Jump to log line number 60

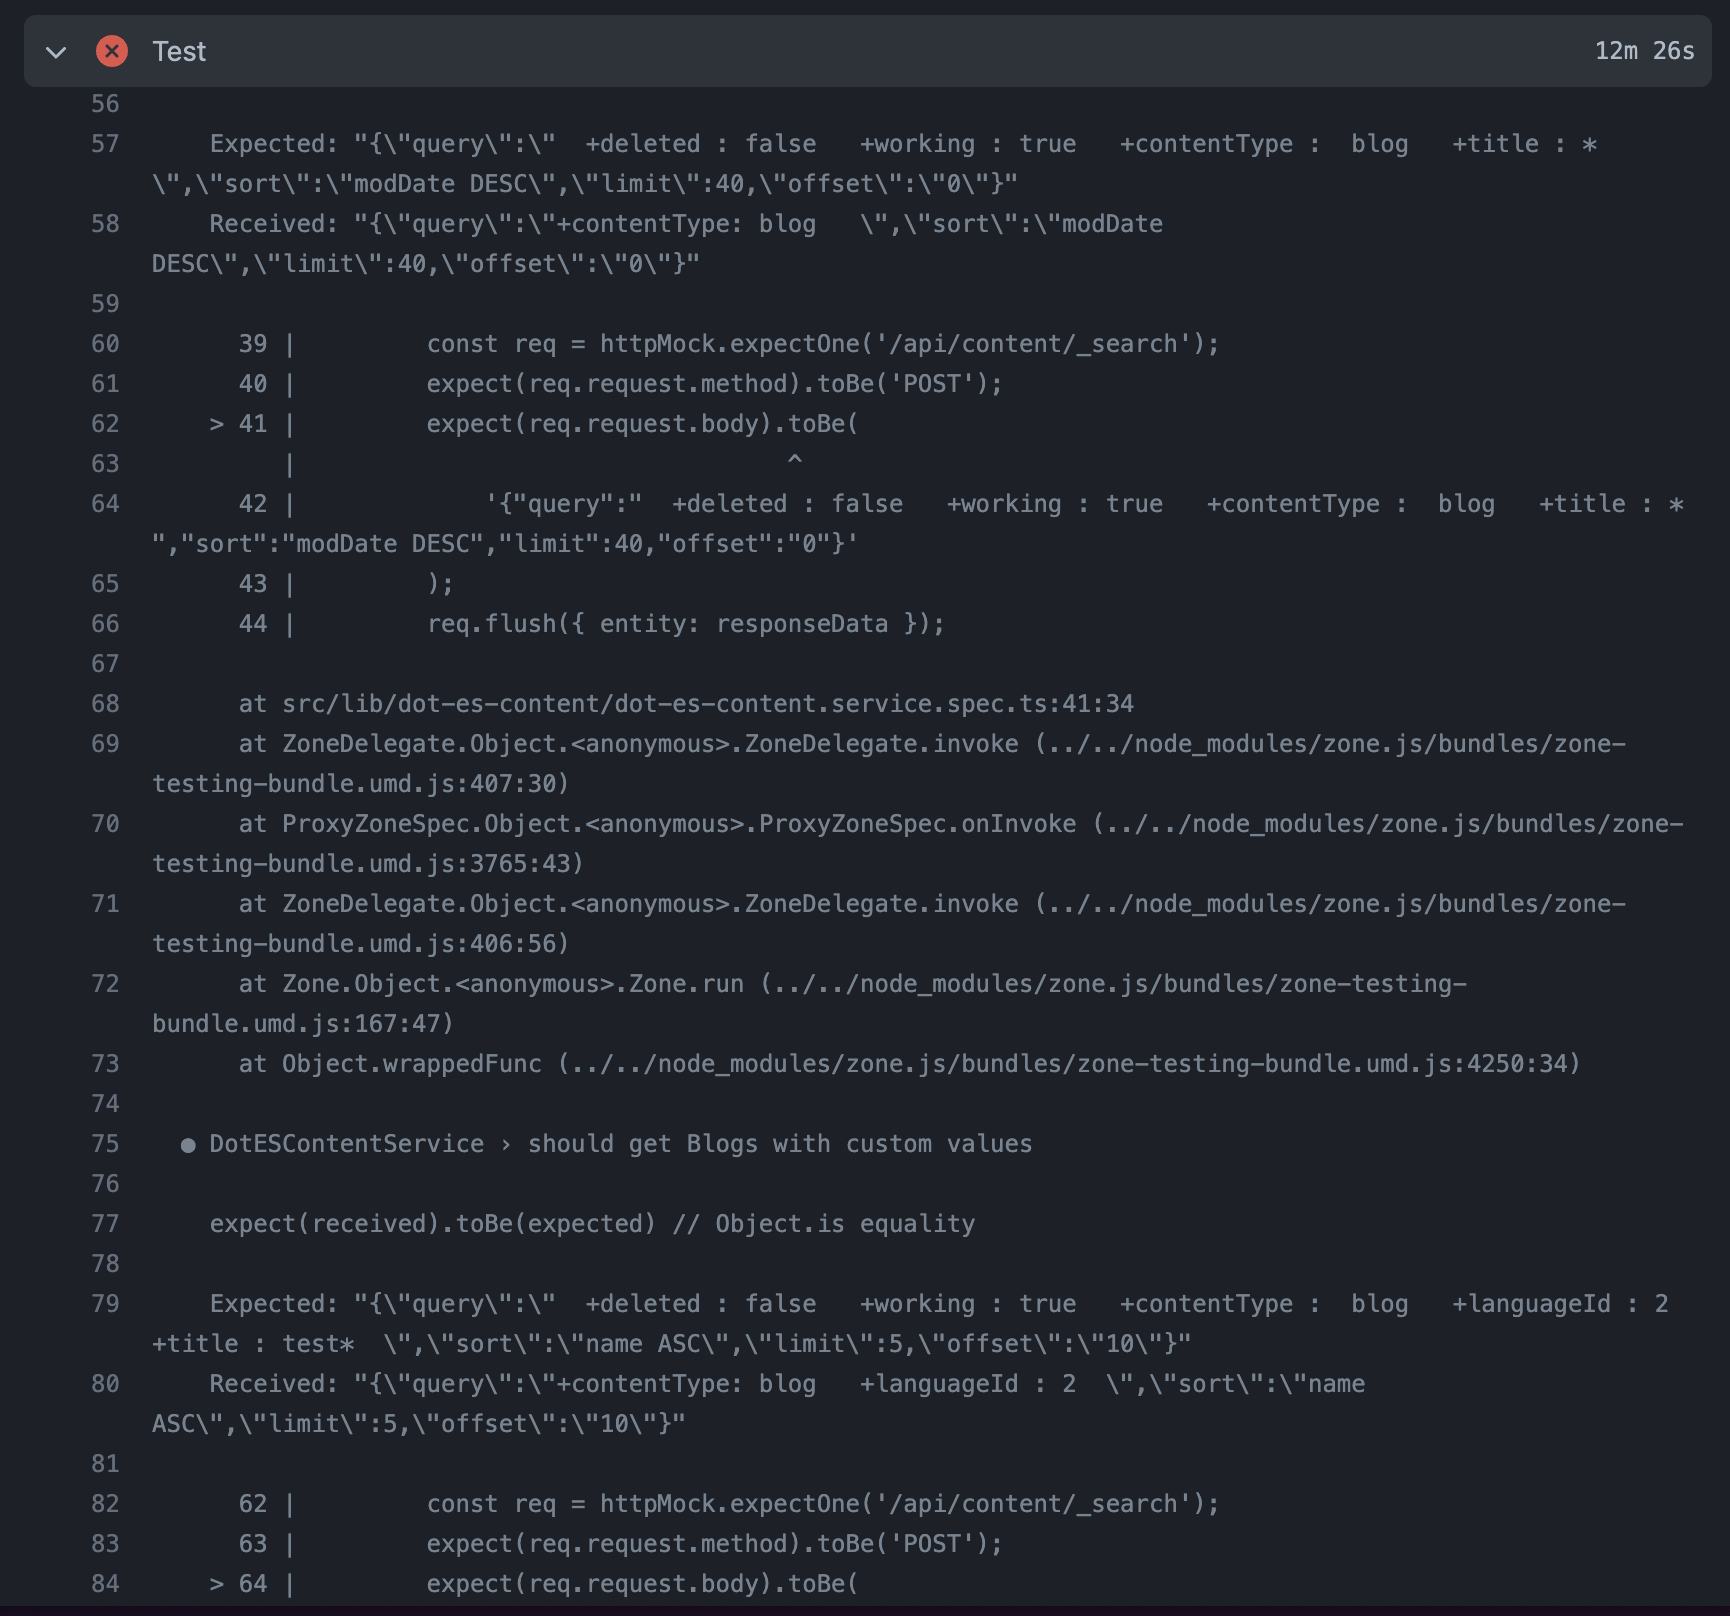point(105,344)
